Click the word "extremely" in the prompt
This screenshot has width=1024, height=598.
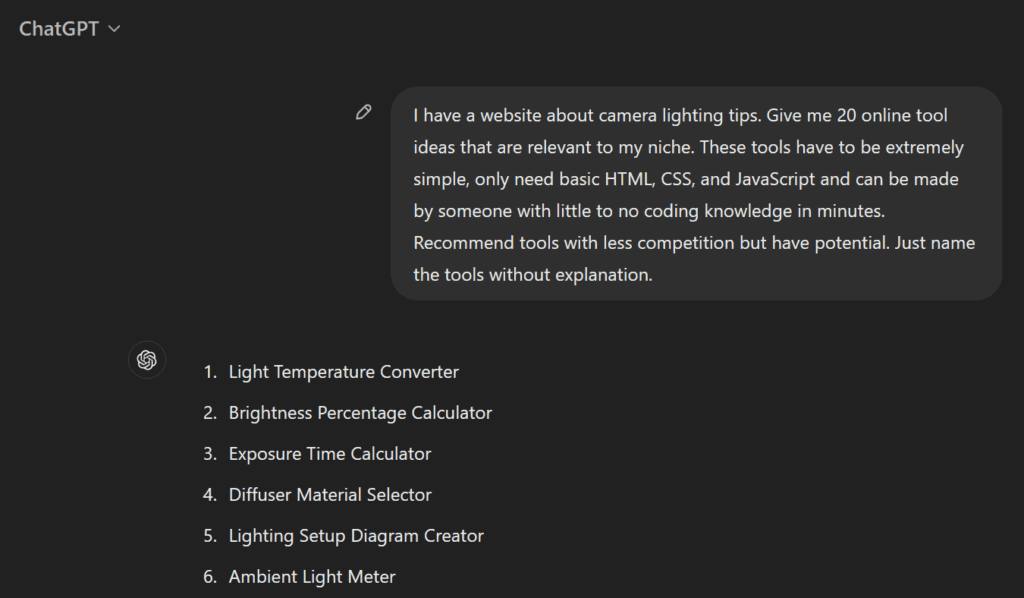[x=926, y=148]
